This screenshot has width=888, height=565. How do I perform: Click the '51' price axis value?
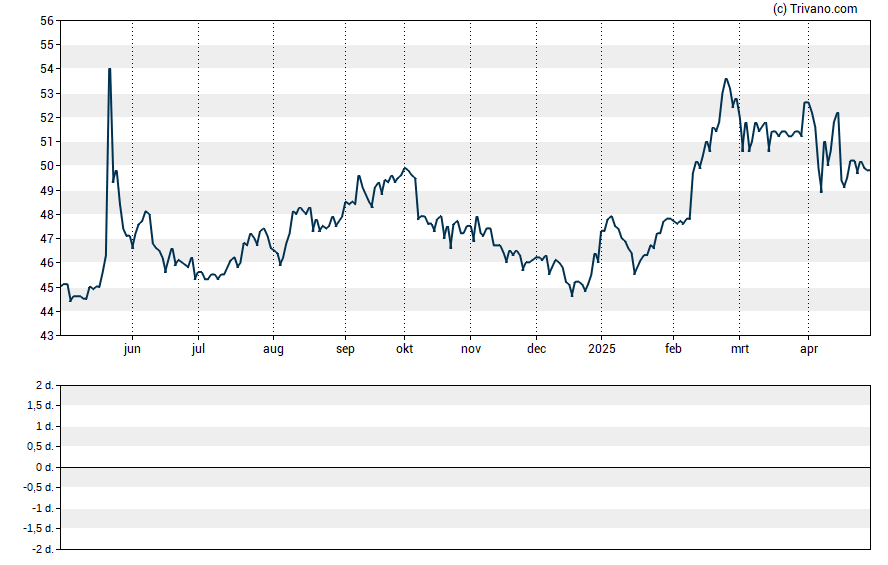(47, 142)
